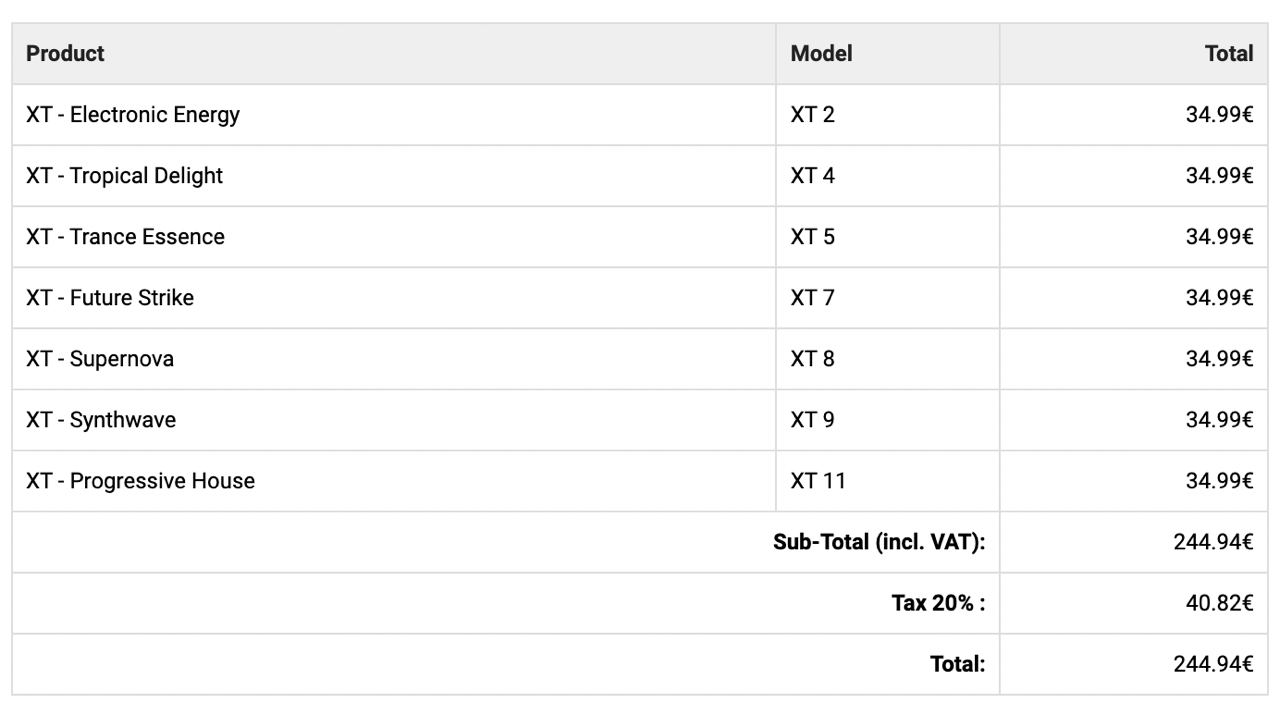The image size is (1280, 716).
Task: Click the Sub-Total (incl. VAT) label
Action: (x=879, y=542)
